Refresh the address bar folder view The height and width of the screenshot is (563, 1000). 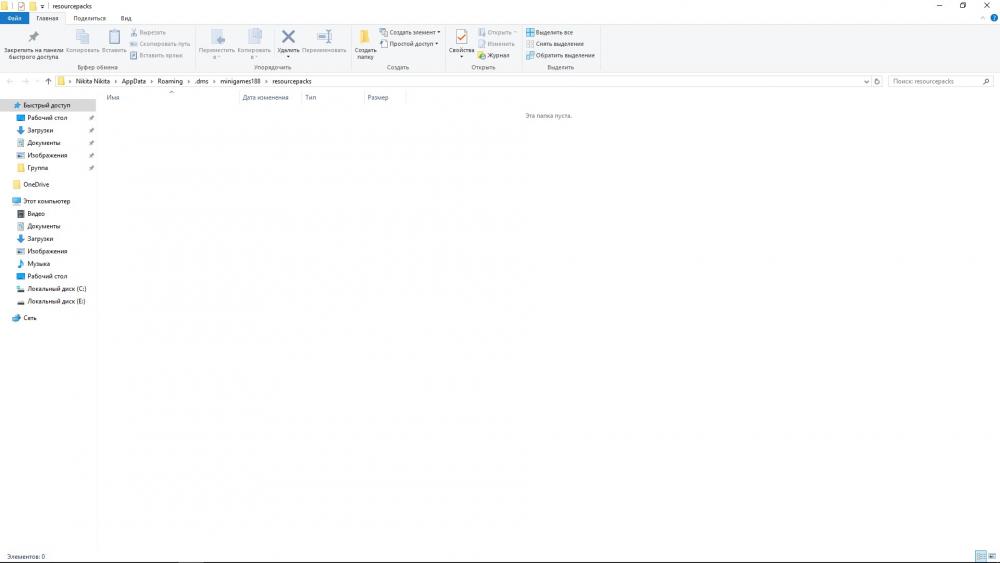click(x=877, y=81)
